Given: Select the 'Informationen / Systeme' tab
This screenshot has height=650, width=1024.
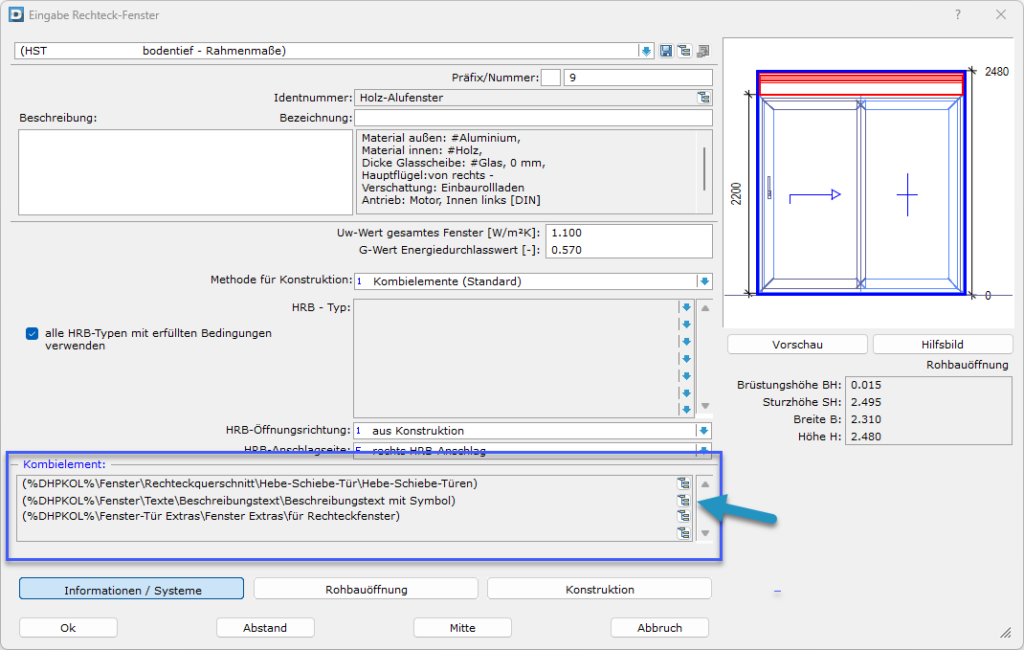Looking at the screenshot, I should [132, 589].
